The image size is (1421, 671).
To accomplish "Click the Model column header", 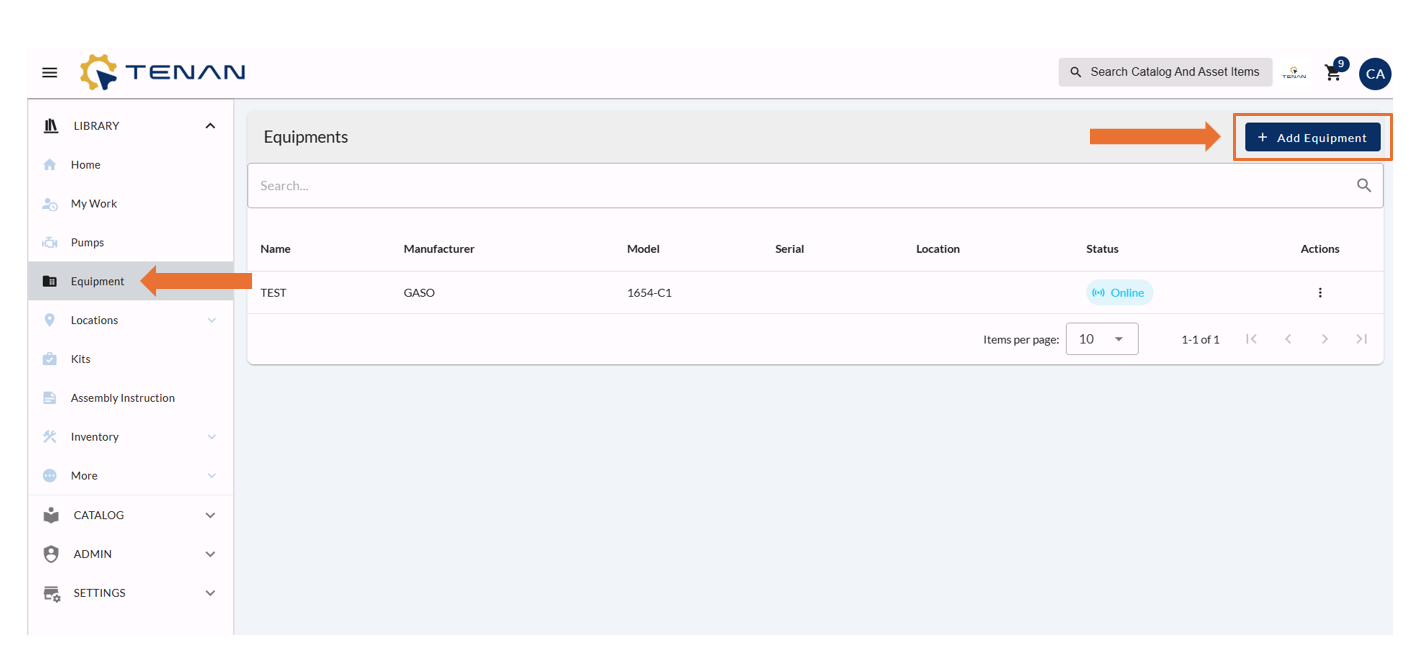I will (643, 249).
